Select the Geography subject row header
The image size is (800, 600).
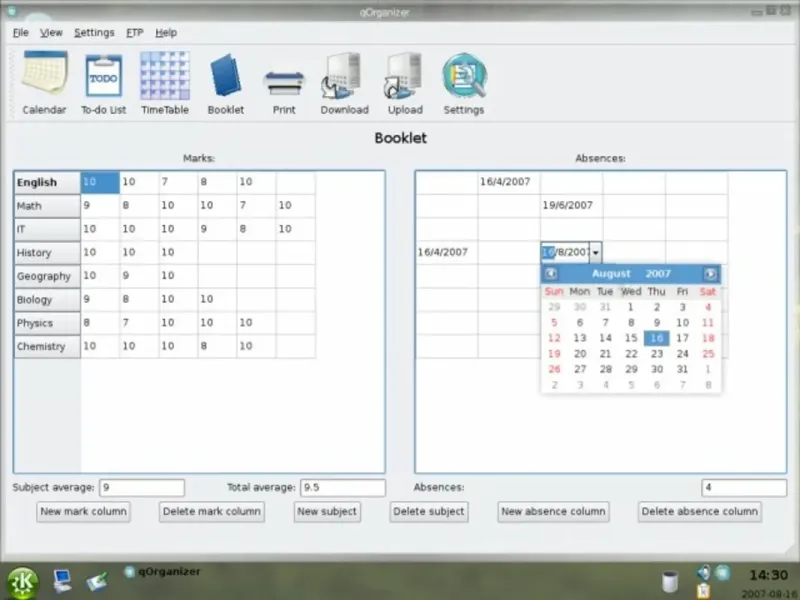[x=47, y=277]
